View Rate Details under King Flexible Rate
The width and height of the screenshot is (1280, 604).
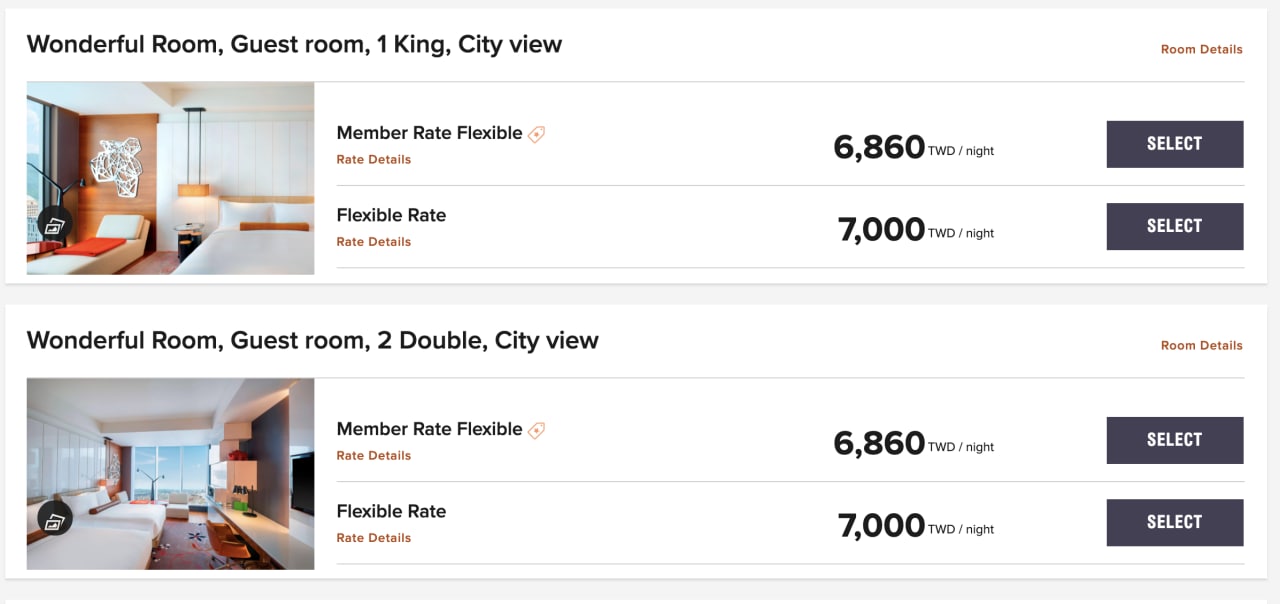373,241
